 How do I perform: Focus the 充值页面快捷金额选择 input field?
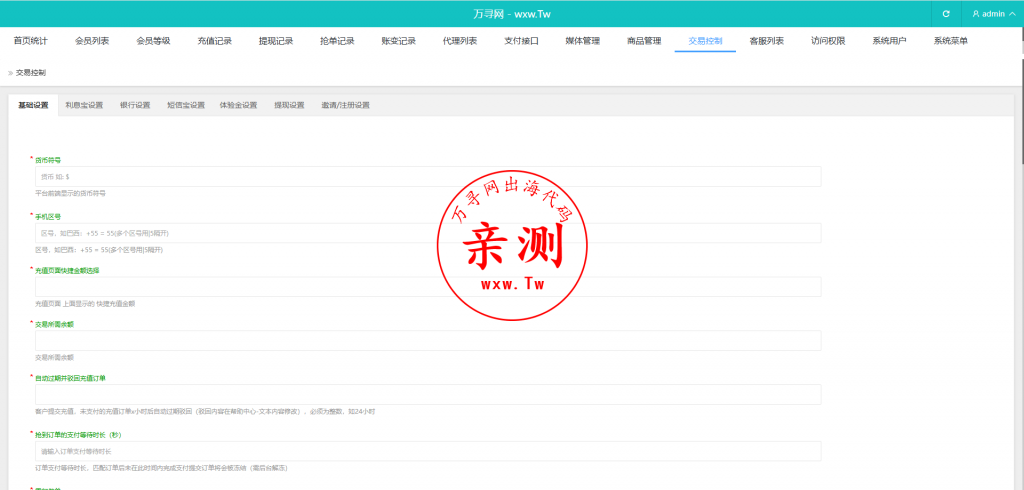point(428,287)
